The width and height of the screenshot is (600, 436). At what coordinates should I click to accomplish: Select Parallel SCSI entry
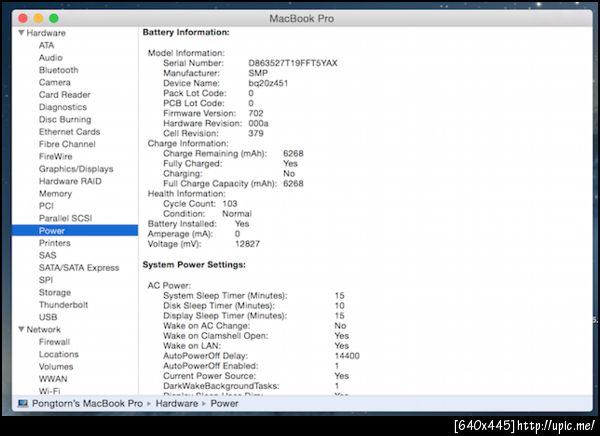[x=65, y=218]
